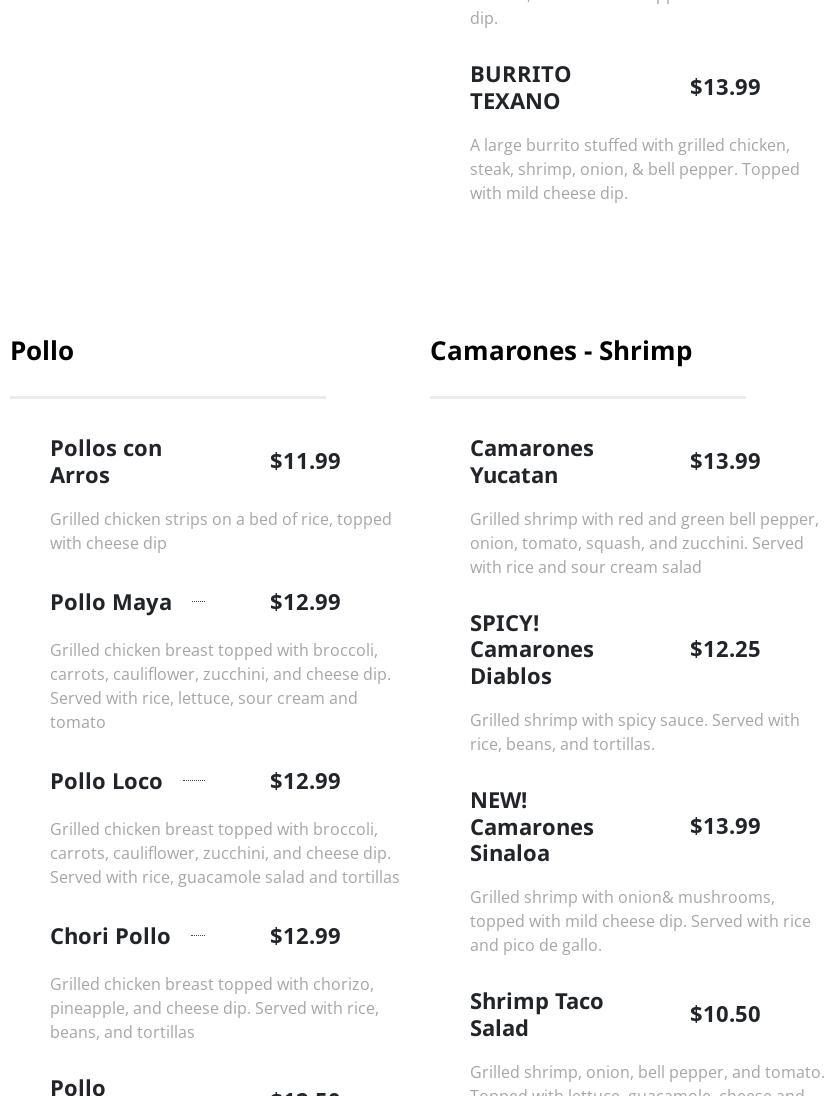Click the SPICY! Camarones Diablos title
Image resolution: width=840 pixels, height=1096 pixels.
click(531, 649)
